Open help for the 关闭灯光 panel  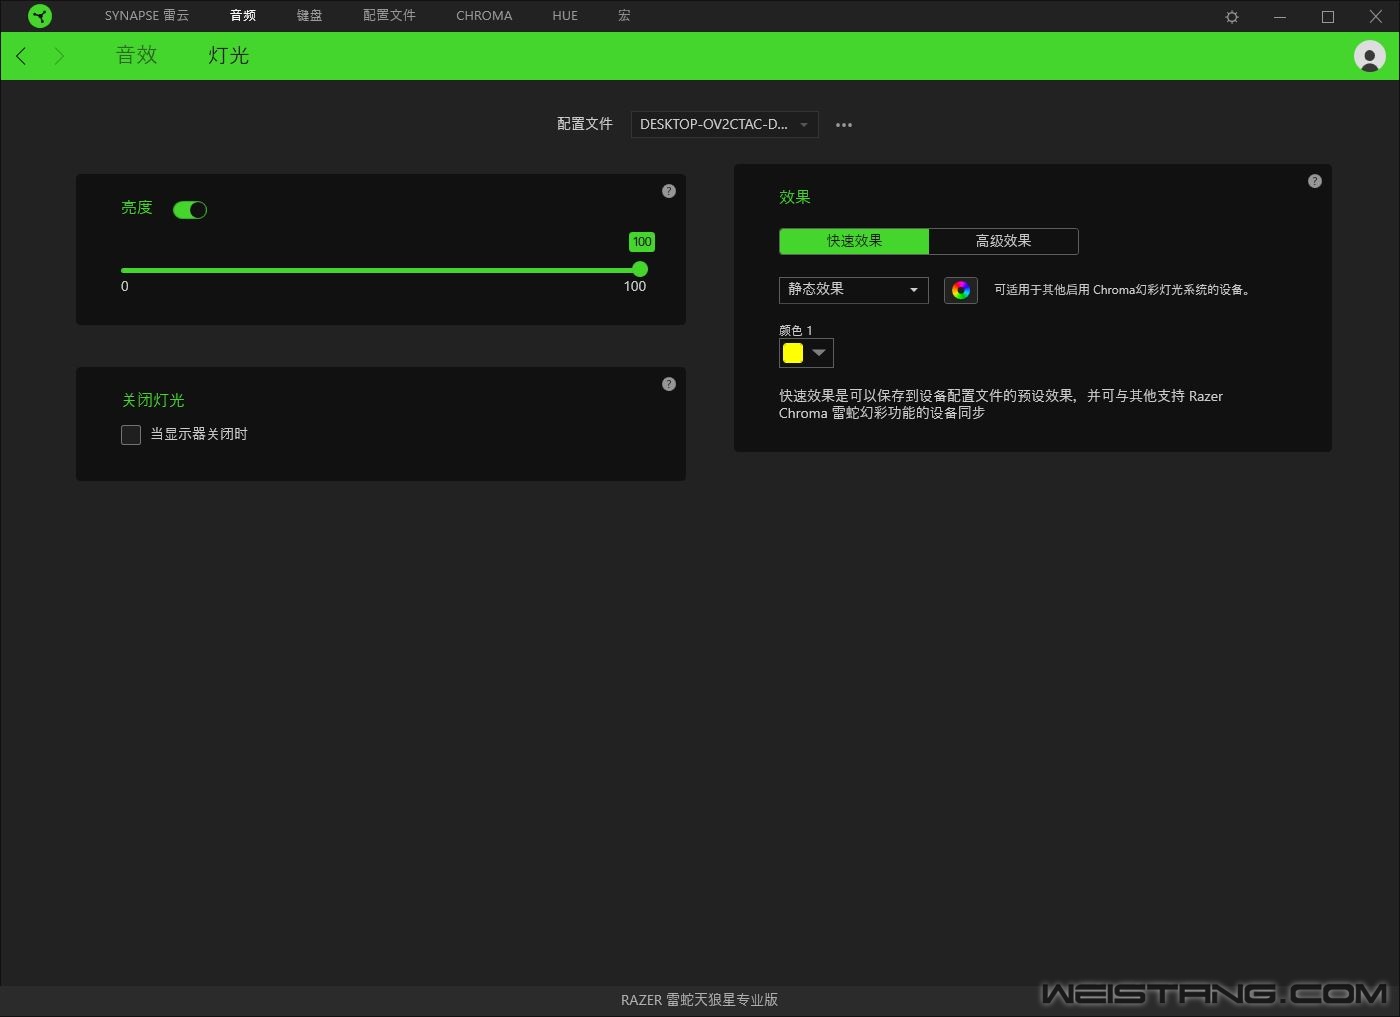pyautogui.click(x=669, y=384)
